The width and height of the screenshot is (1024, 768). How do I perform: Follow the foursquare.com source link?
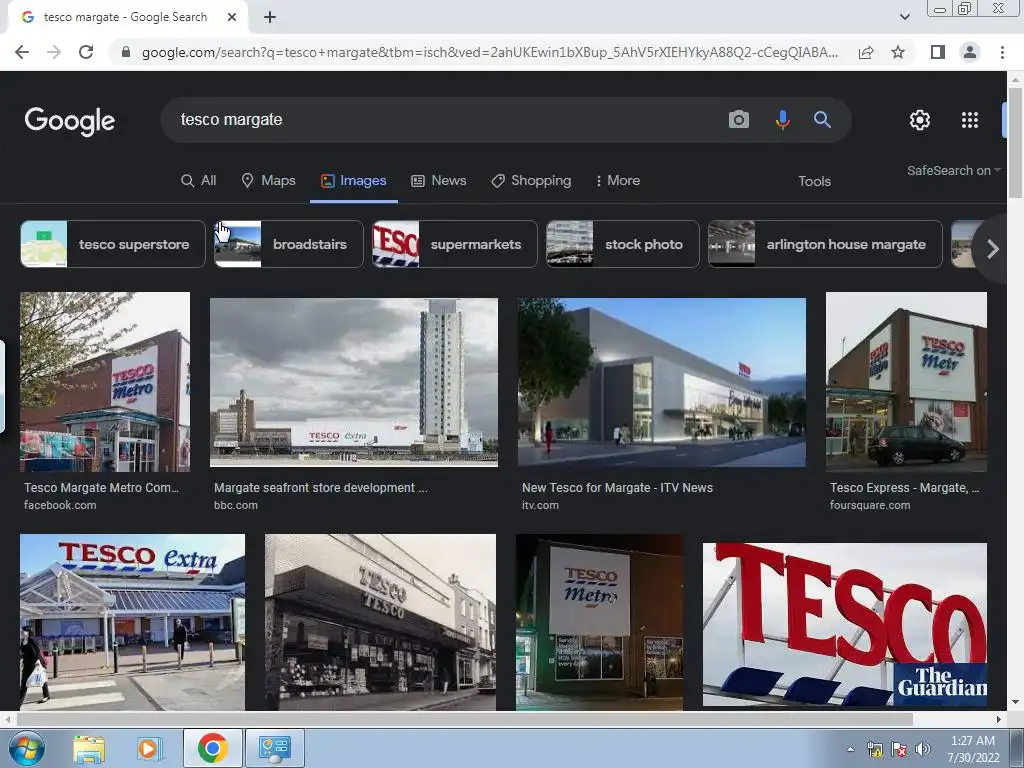pos(870,505)
